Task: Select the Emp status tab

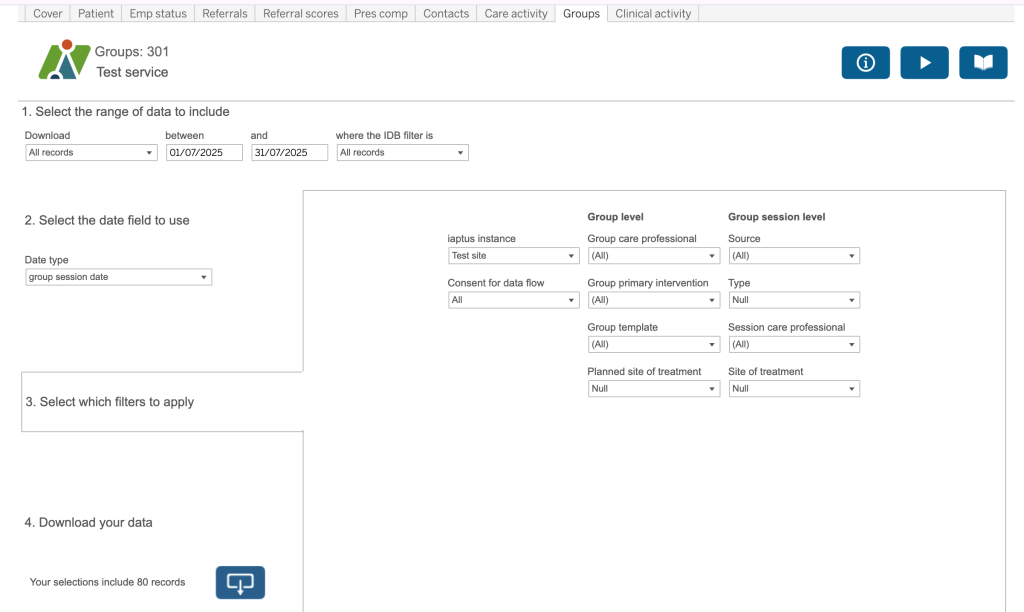Action: click(158, 13)
